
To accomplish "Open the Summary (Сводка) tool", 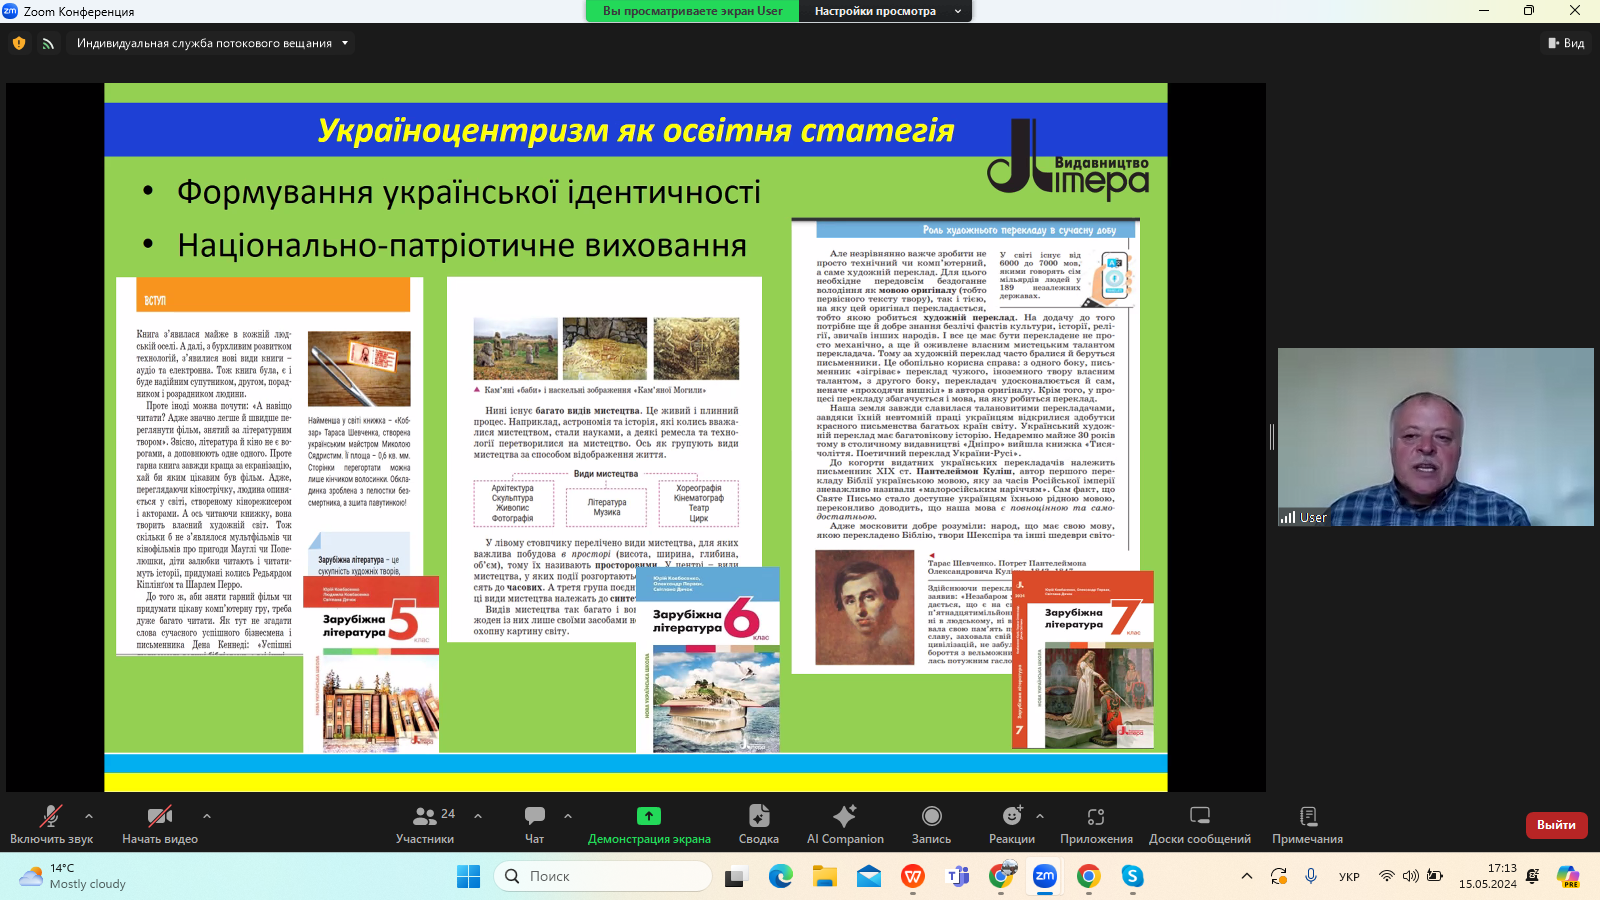I will tap(758, 825).
